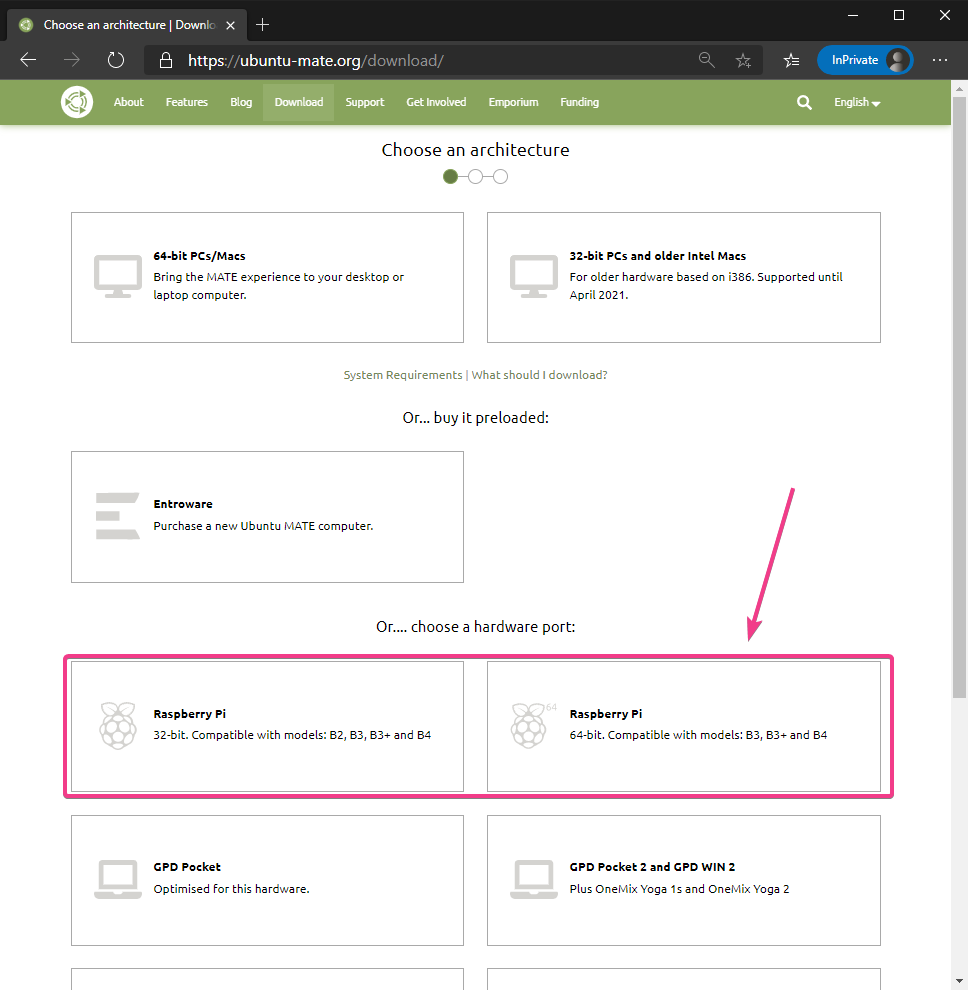Click the browser back arrow
The height and width of the screenshot is (990, 968).
pos(28,61)
